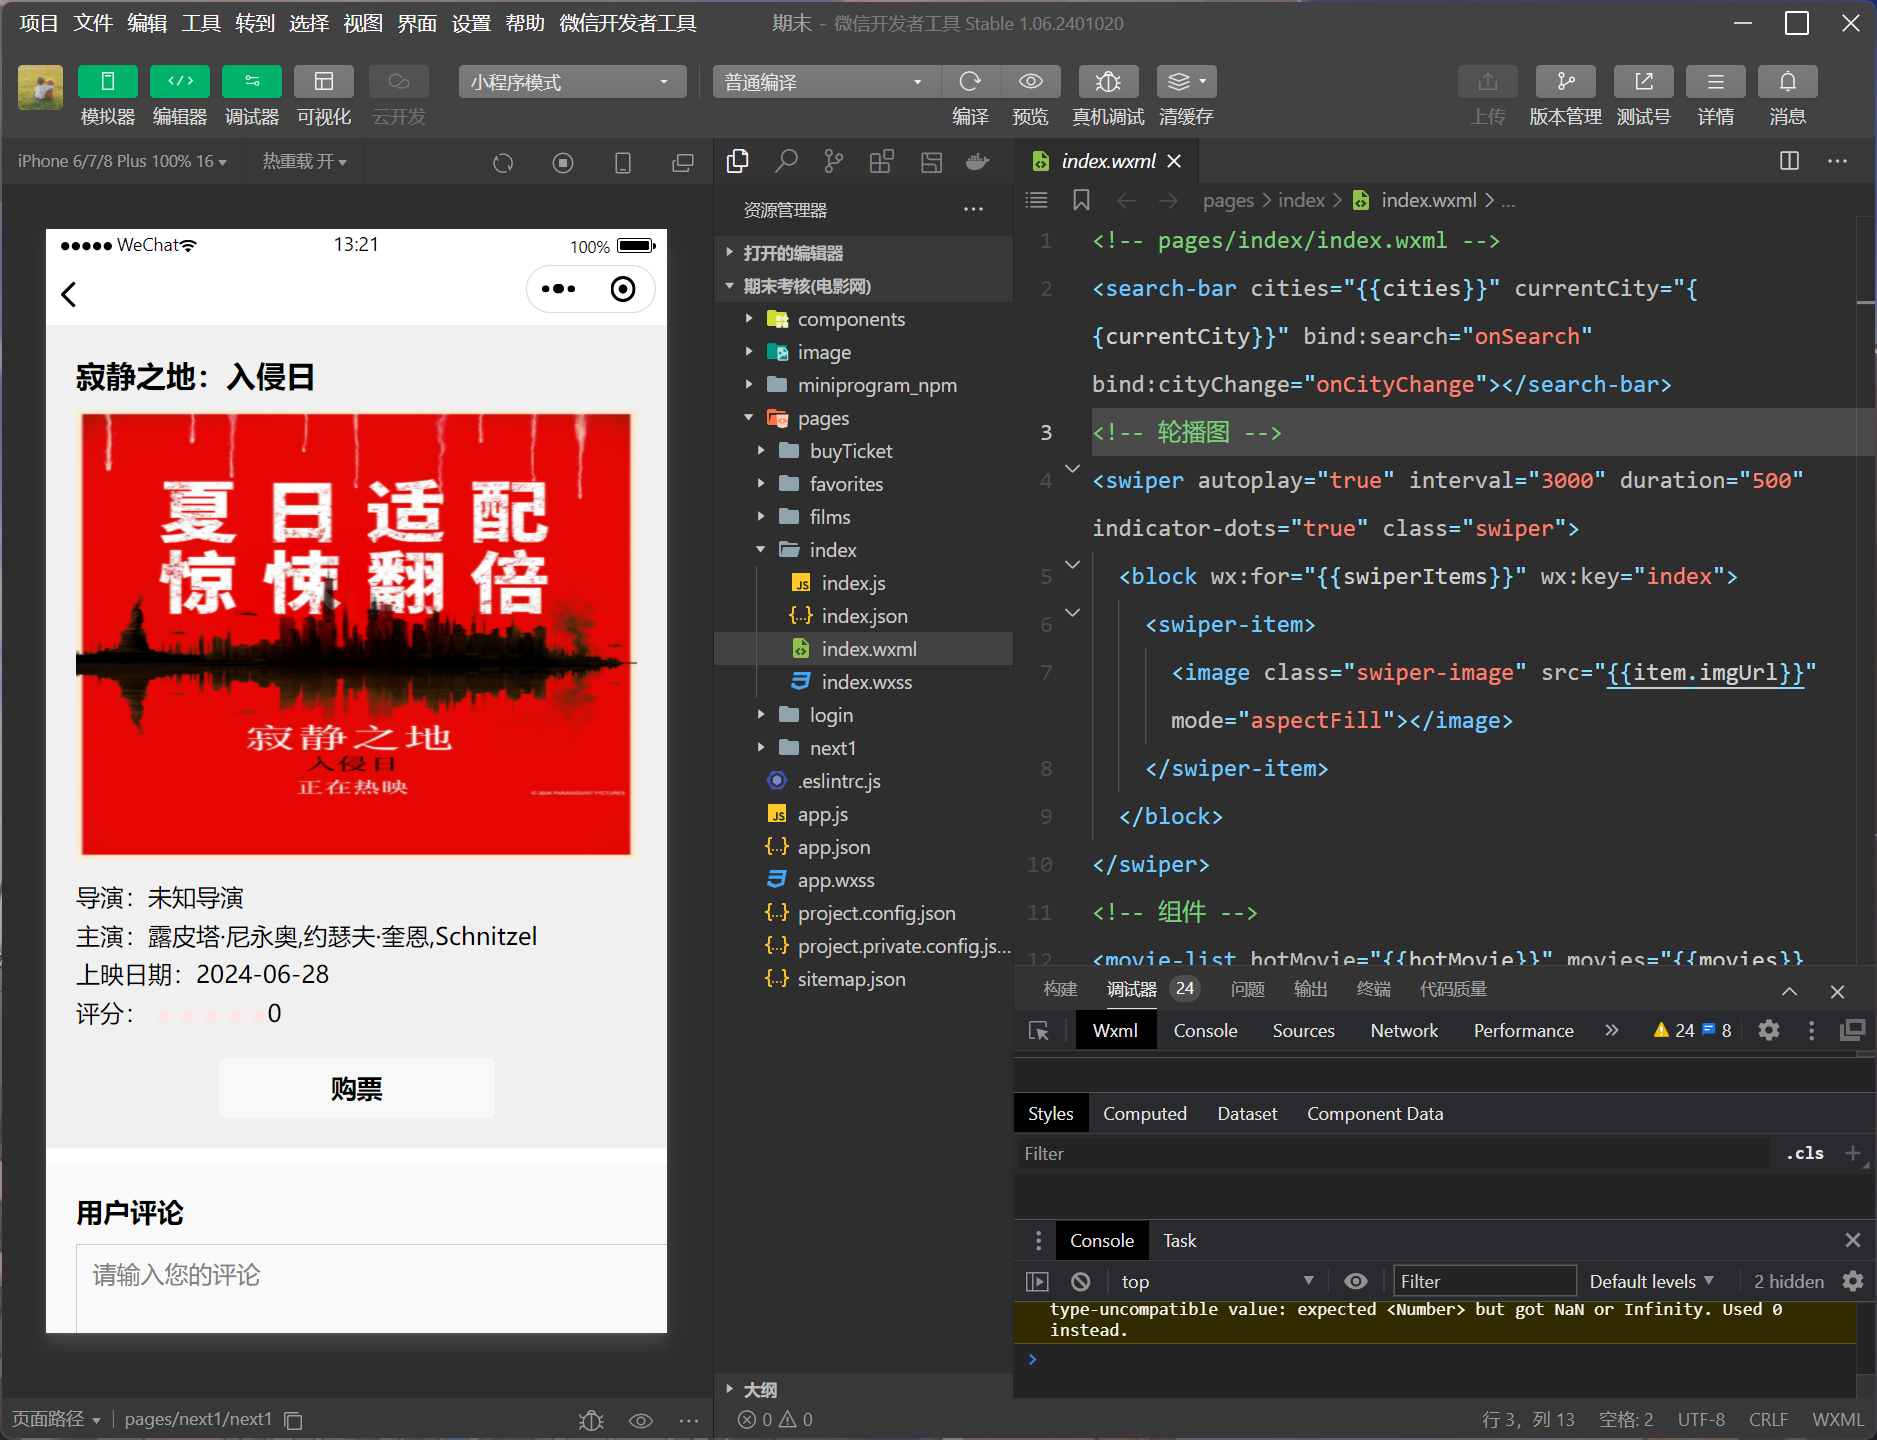Open the source control branch icon
Image resolution: width=1877 pixels, height=1440 pixels.
[x=834, y=161]
